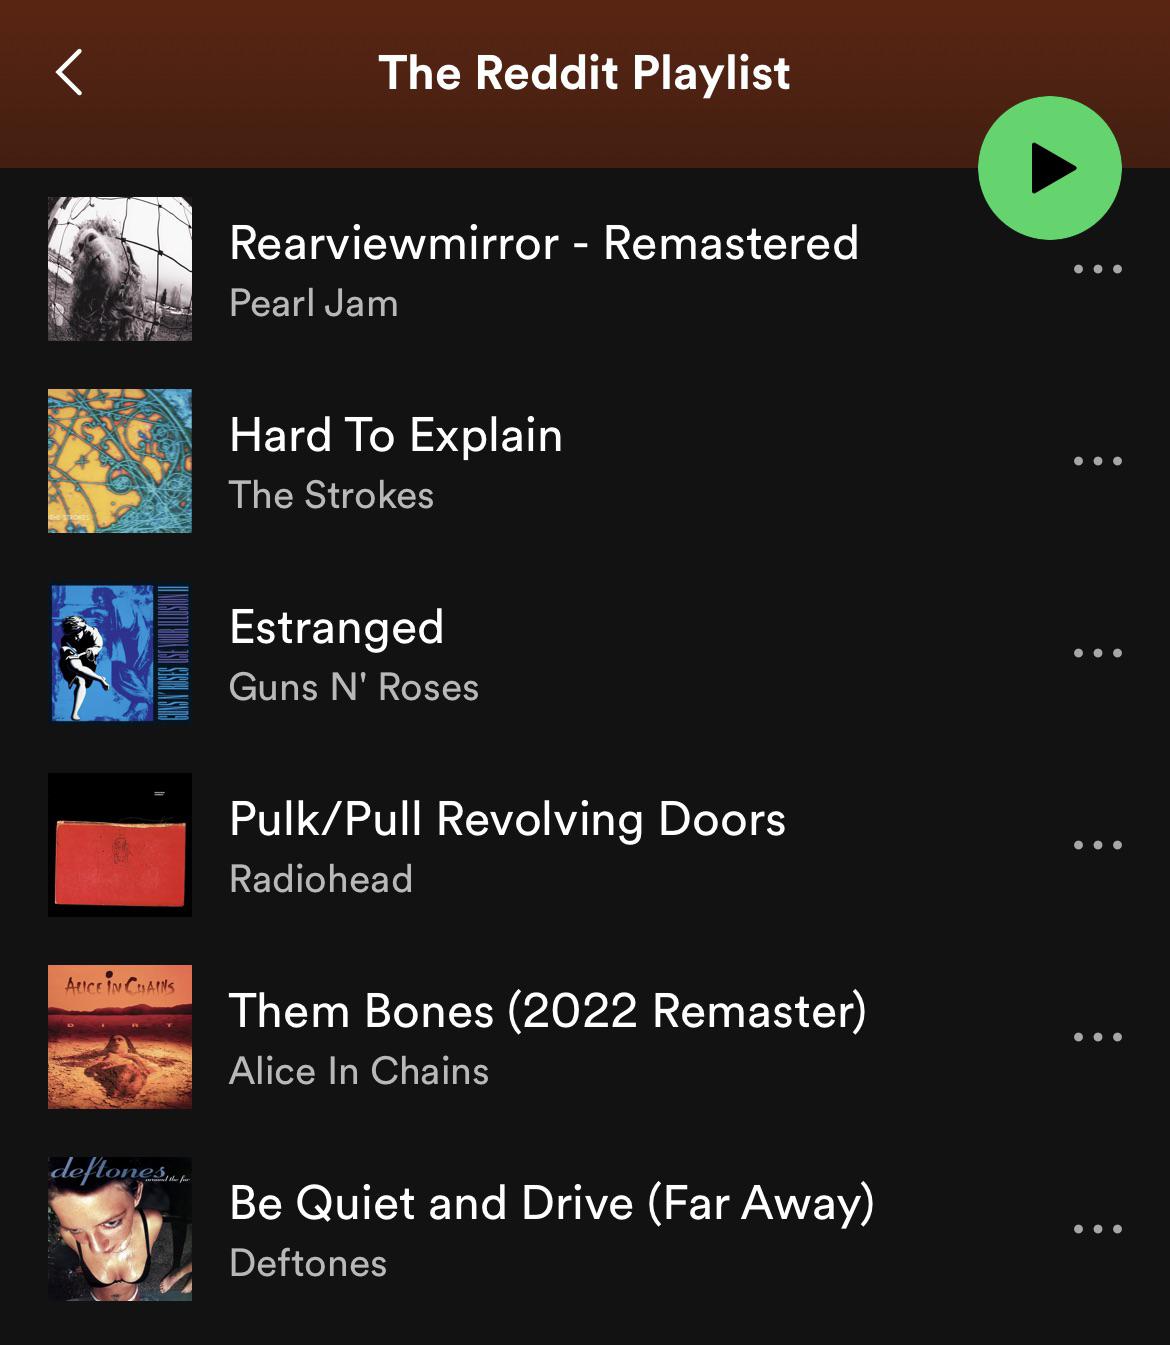
Task: Select The Strokes album art thumbnail
Action: coord(120,461)
